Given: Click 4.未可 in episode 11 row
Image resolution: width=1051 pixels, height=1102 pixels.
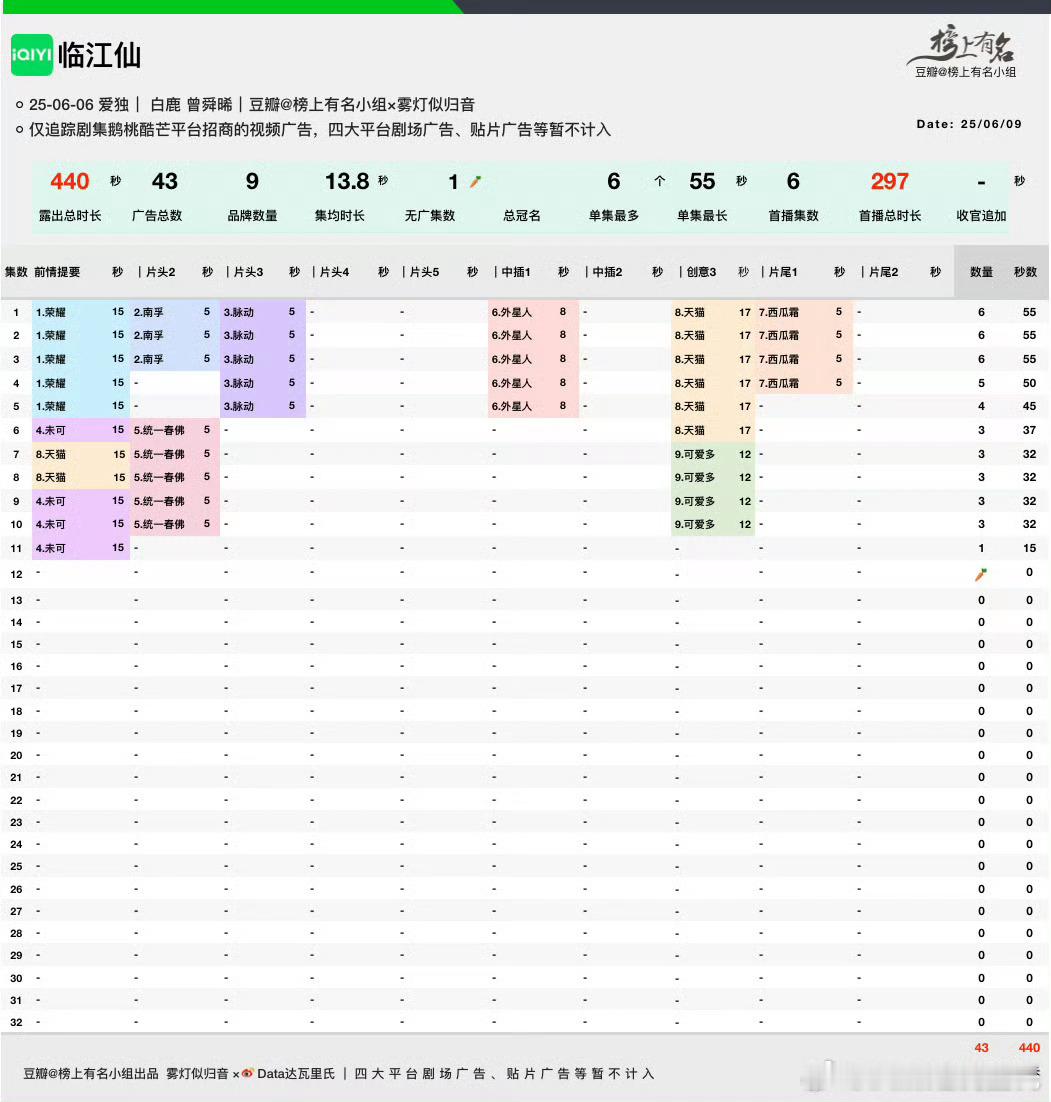Looking at the screenshot, I should tap(51, 548).
